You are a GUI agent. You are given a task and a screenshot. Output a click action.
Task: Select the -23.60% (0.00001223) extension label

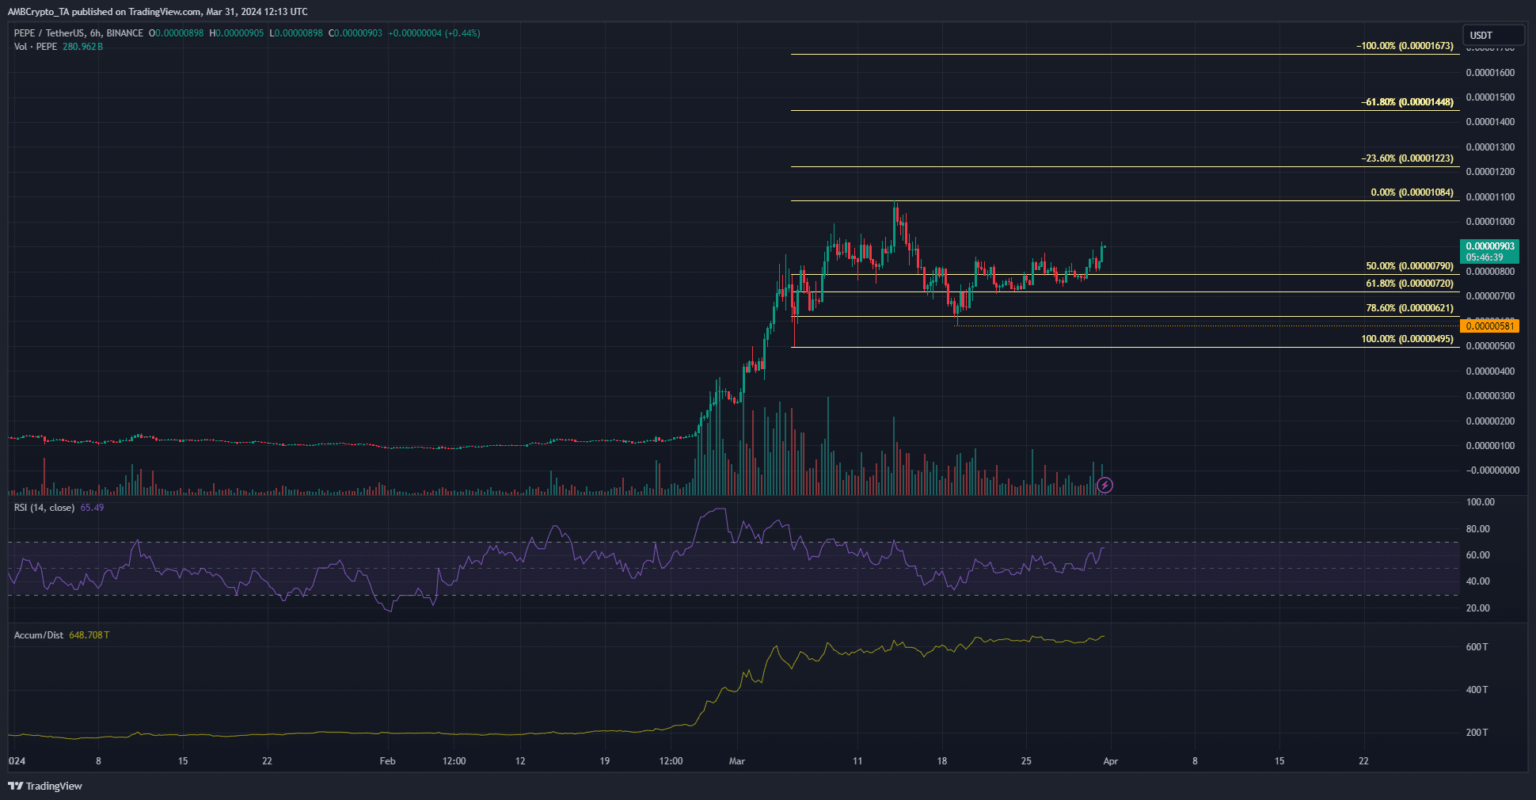point(1407,158)
